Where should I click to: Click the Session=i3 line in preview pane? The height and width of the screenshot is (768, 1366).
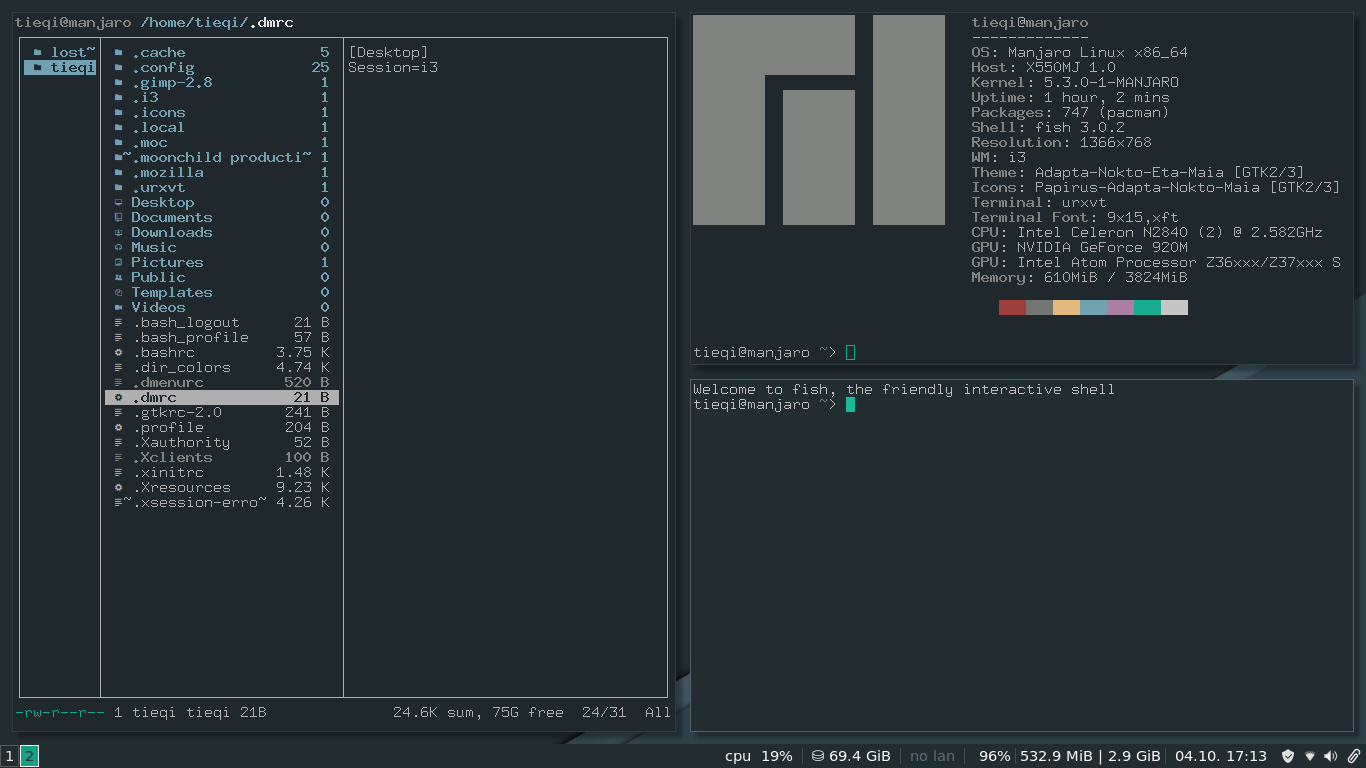coord(393,68)
